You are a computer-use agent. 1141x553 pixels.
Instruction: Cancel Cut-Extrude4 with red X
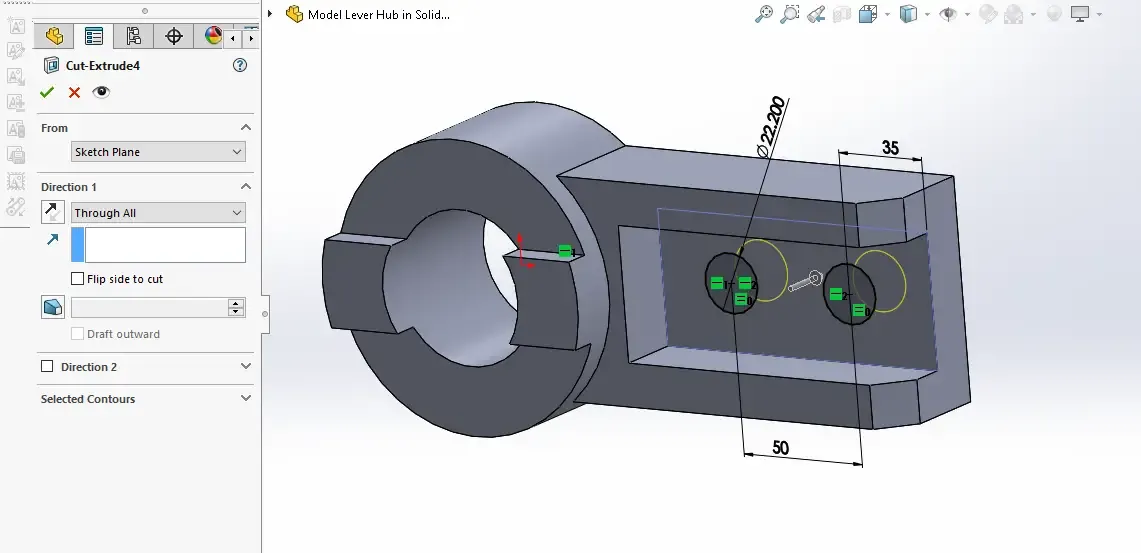(x=74, y=92)
